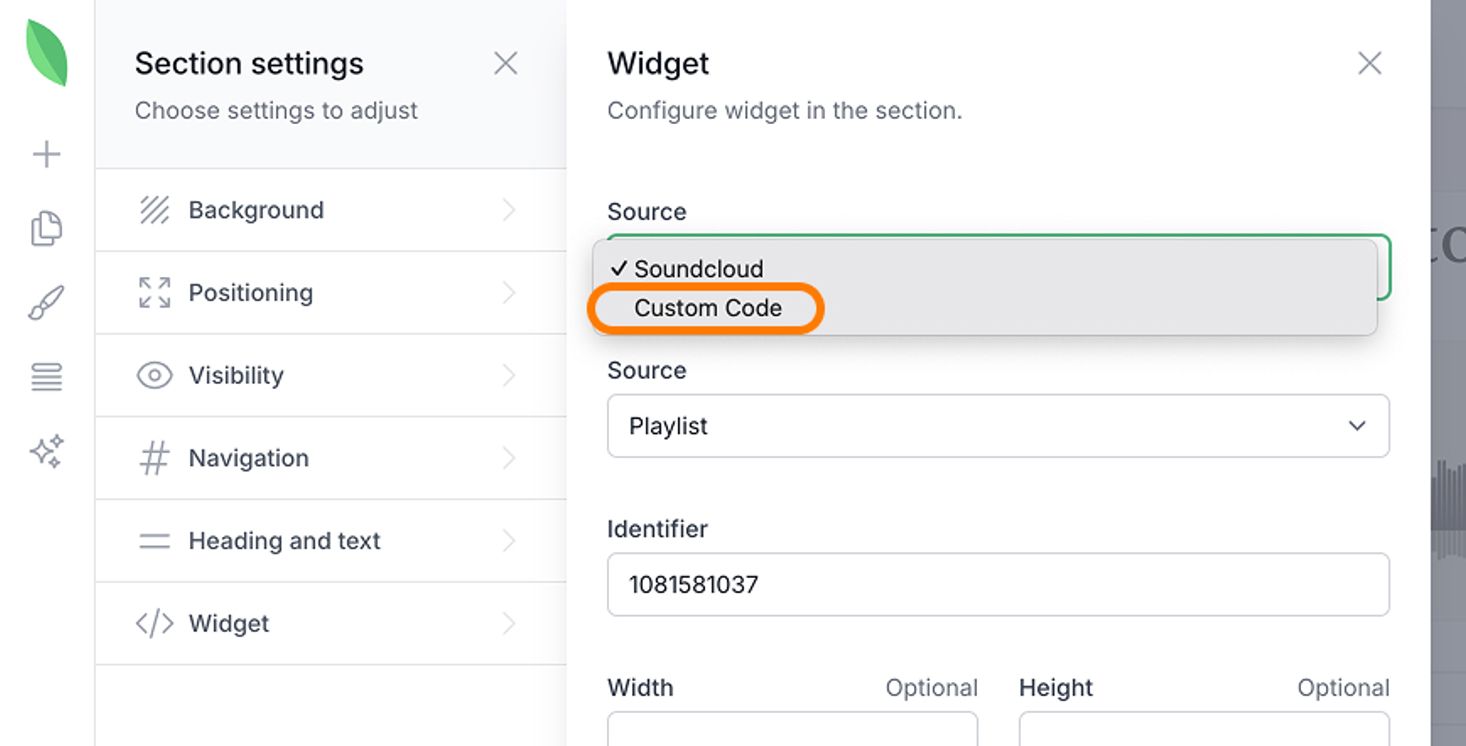Expand the Heading and text chevron
The height and width of the screenshot is (746, 1466).
(509, 541)
